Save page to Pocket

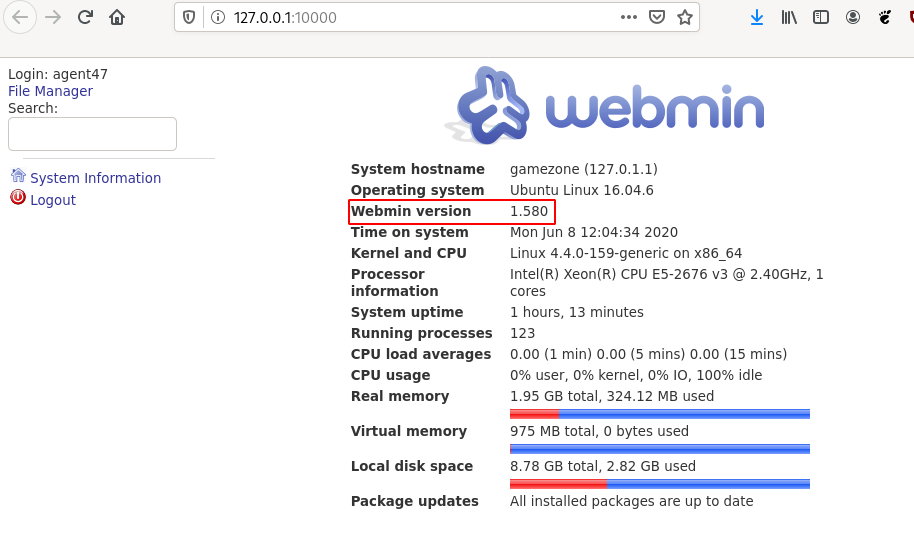(657, 17)
